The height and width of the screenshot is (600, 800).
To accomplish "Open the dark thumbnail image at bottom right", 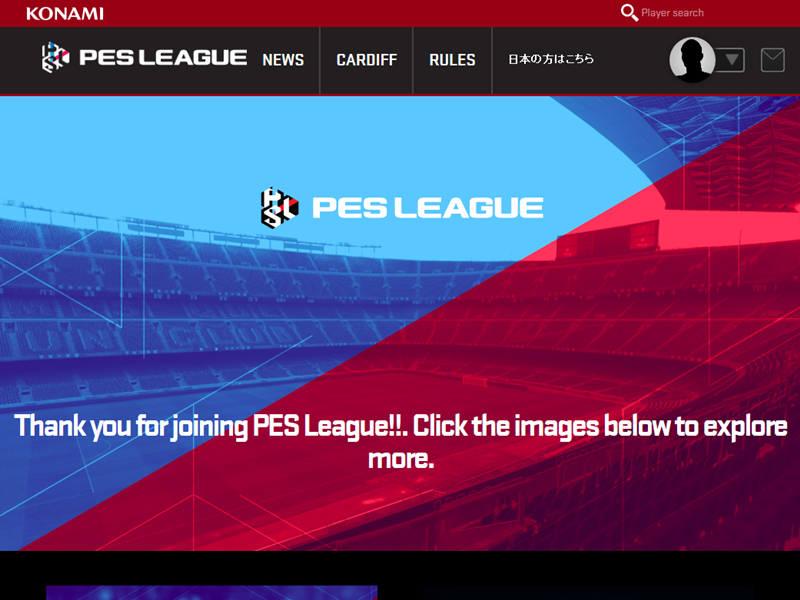I will (x=588, y=593).
